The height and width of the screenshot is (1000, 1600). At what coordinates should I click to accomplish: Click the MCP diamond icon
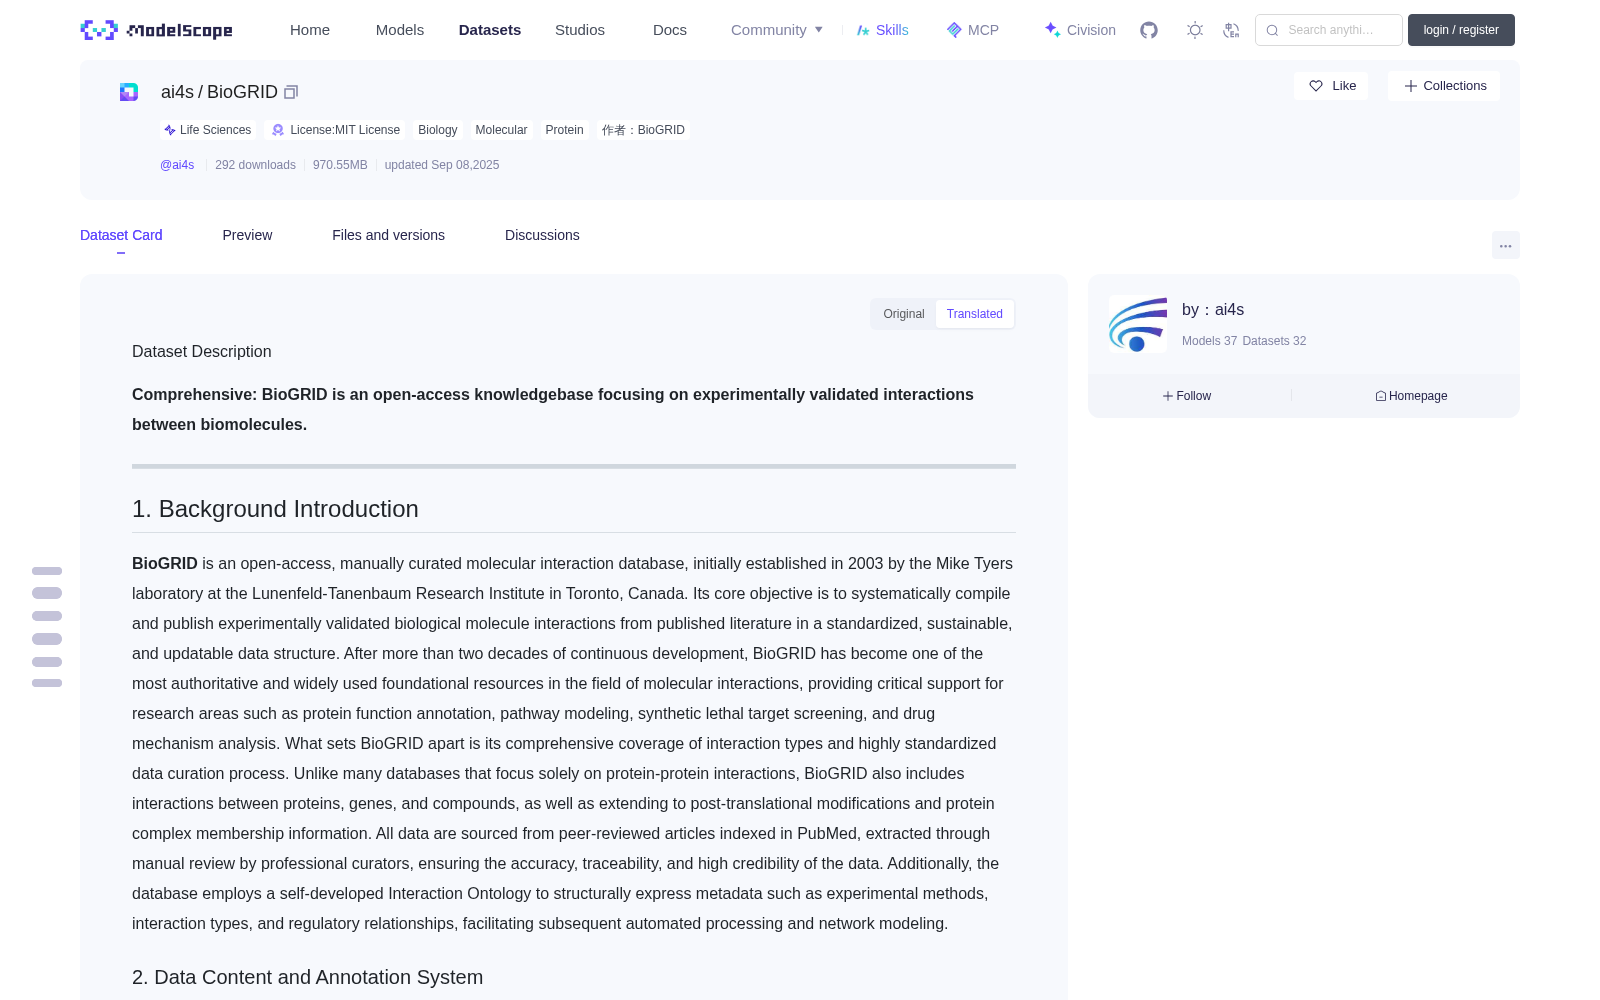click(x=954, y=30)
